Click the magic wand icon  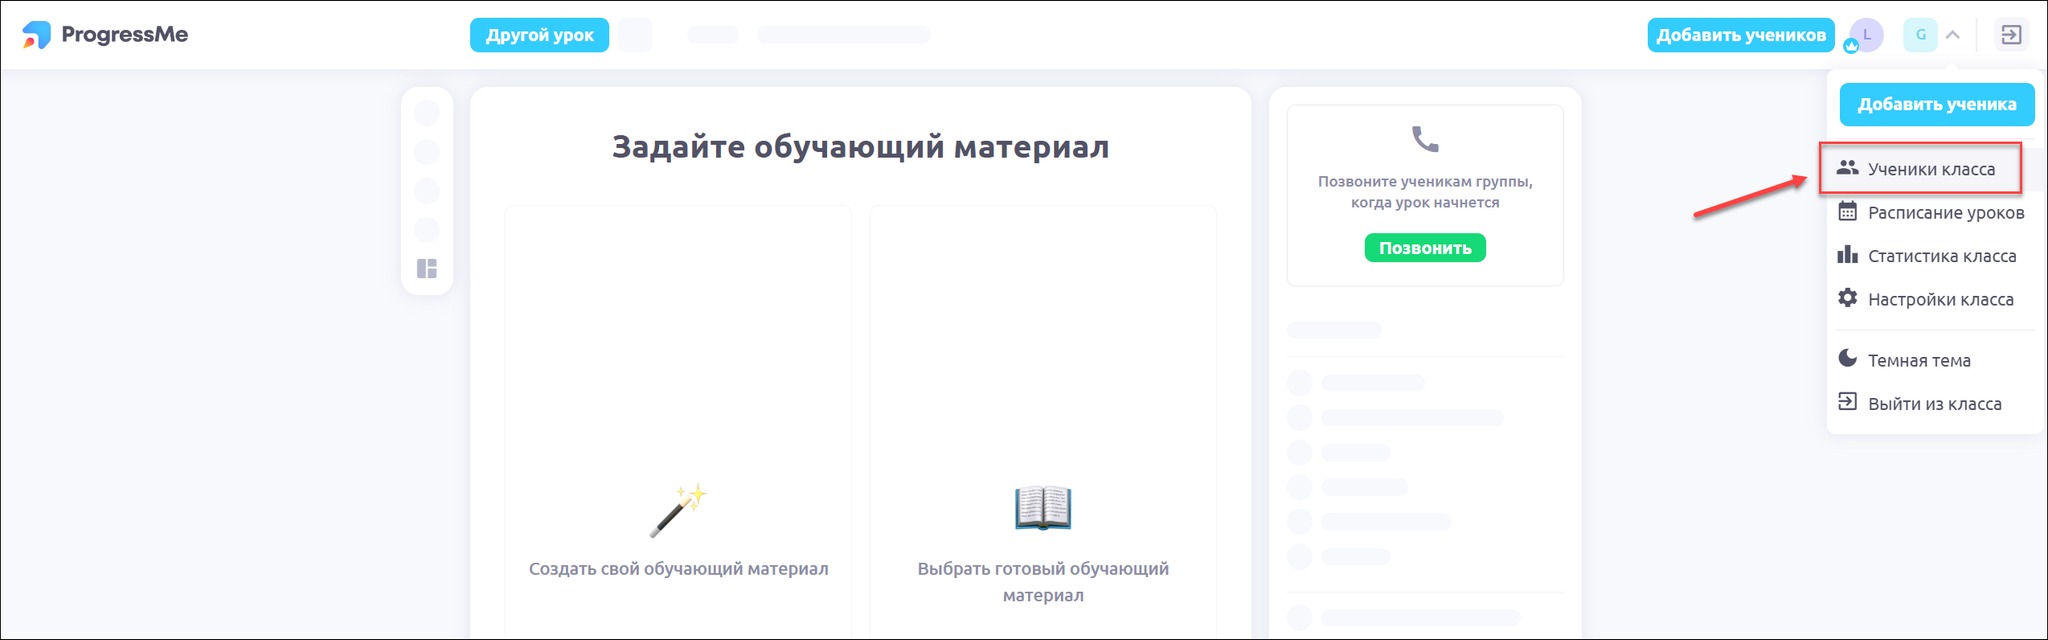pyautogui.click(x=678, y=510)
